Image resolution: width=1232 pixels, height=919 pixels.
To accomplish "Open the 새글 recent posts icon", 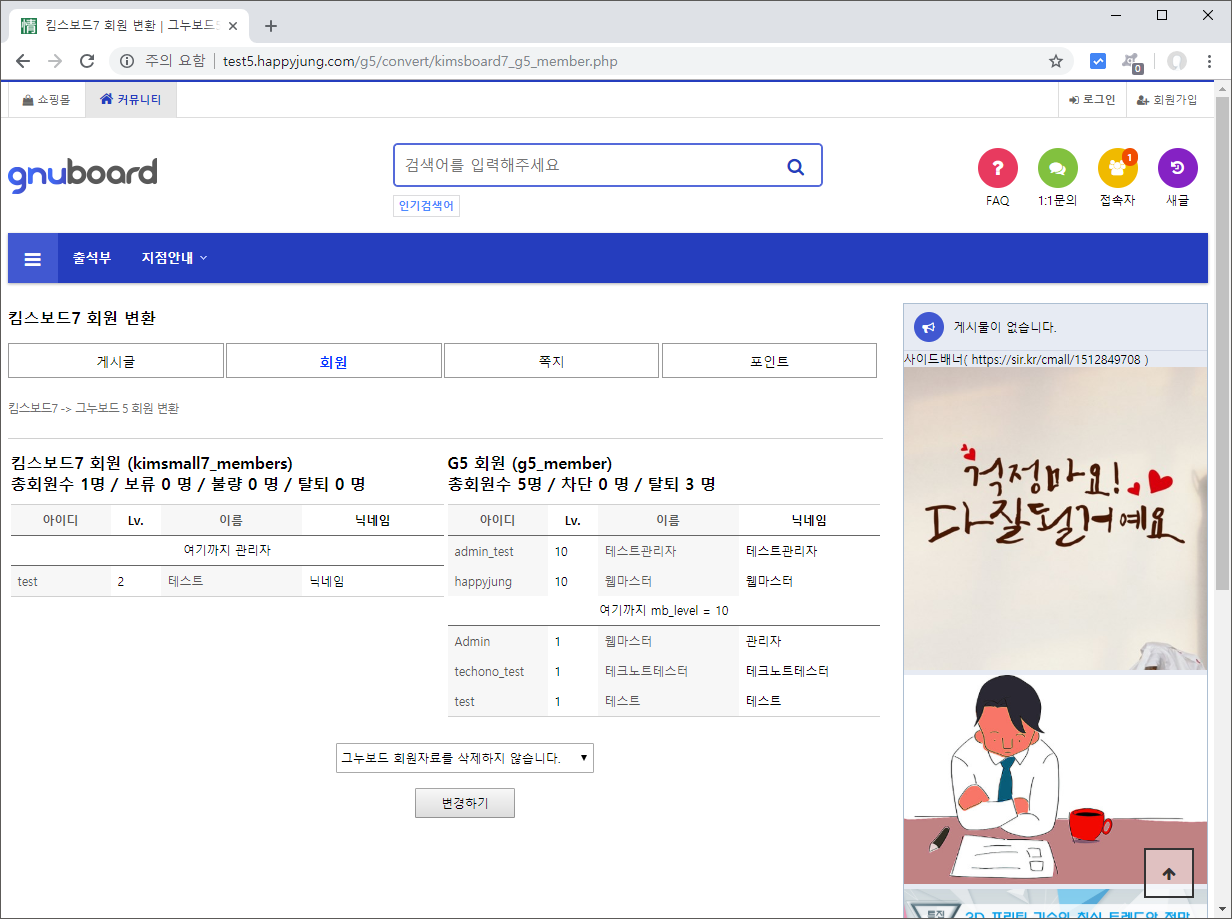I will (x=1177, y=168).
